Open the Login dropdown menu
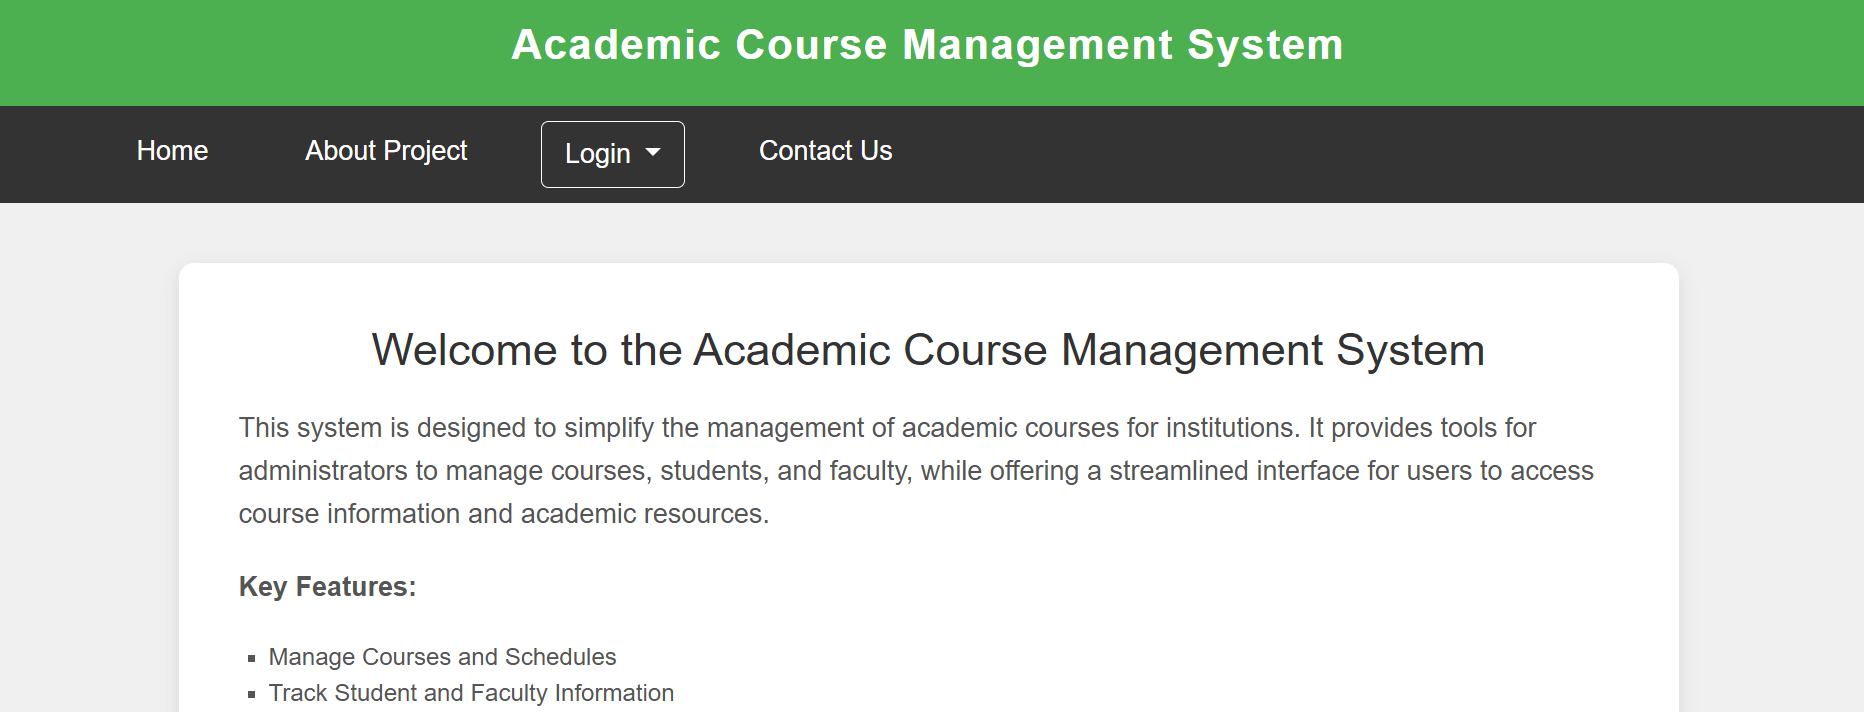 (612, 154)
